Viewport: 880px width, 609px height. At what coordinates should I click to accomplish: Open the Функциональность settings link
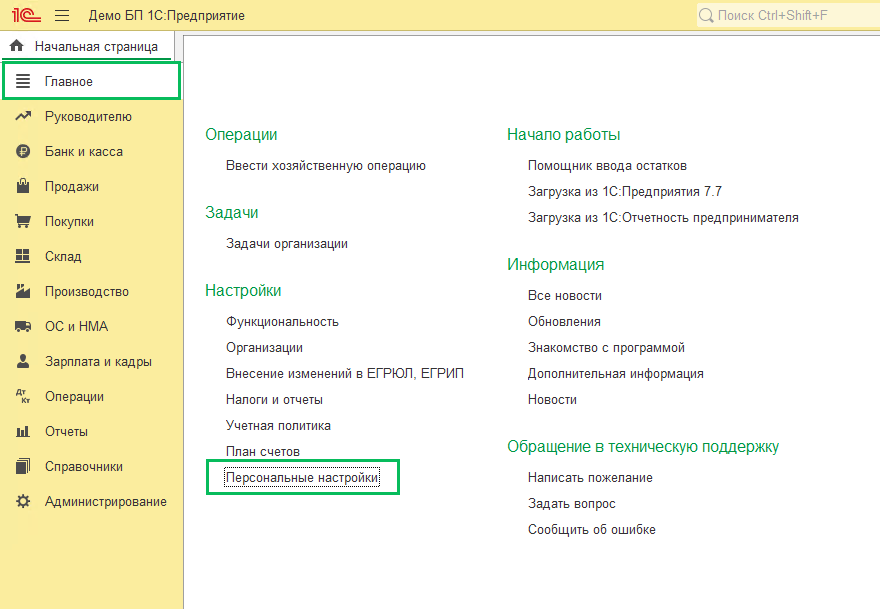coord(282,322)
